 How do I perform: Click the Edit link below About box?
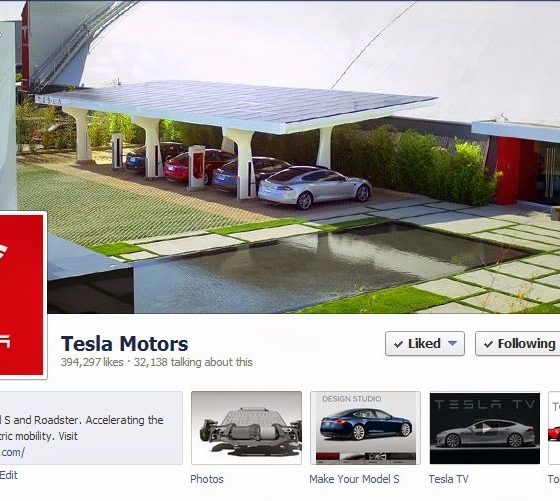pos(9,475)
